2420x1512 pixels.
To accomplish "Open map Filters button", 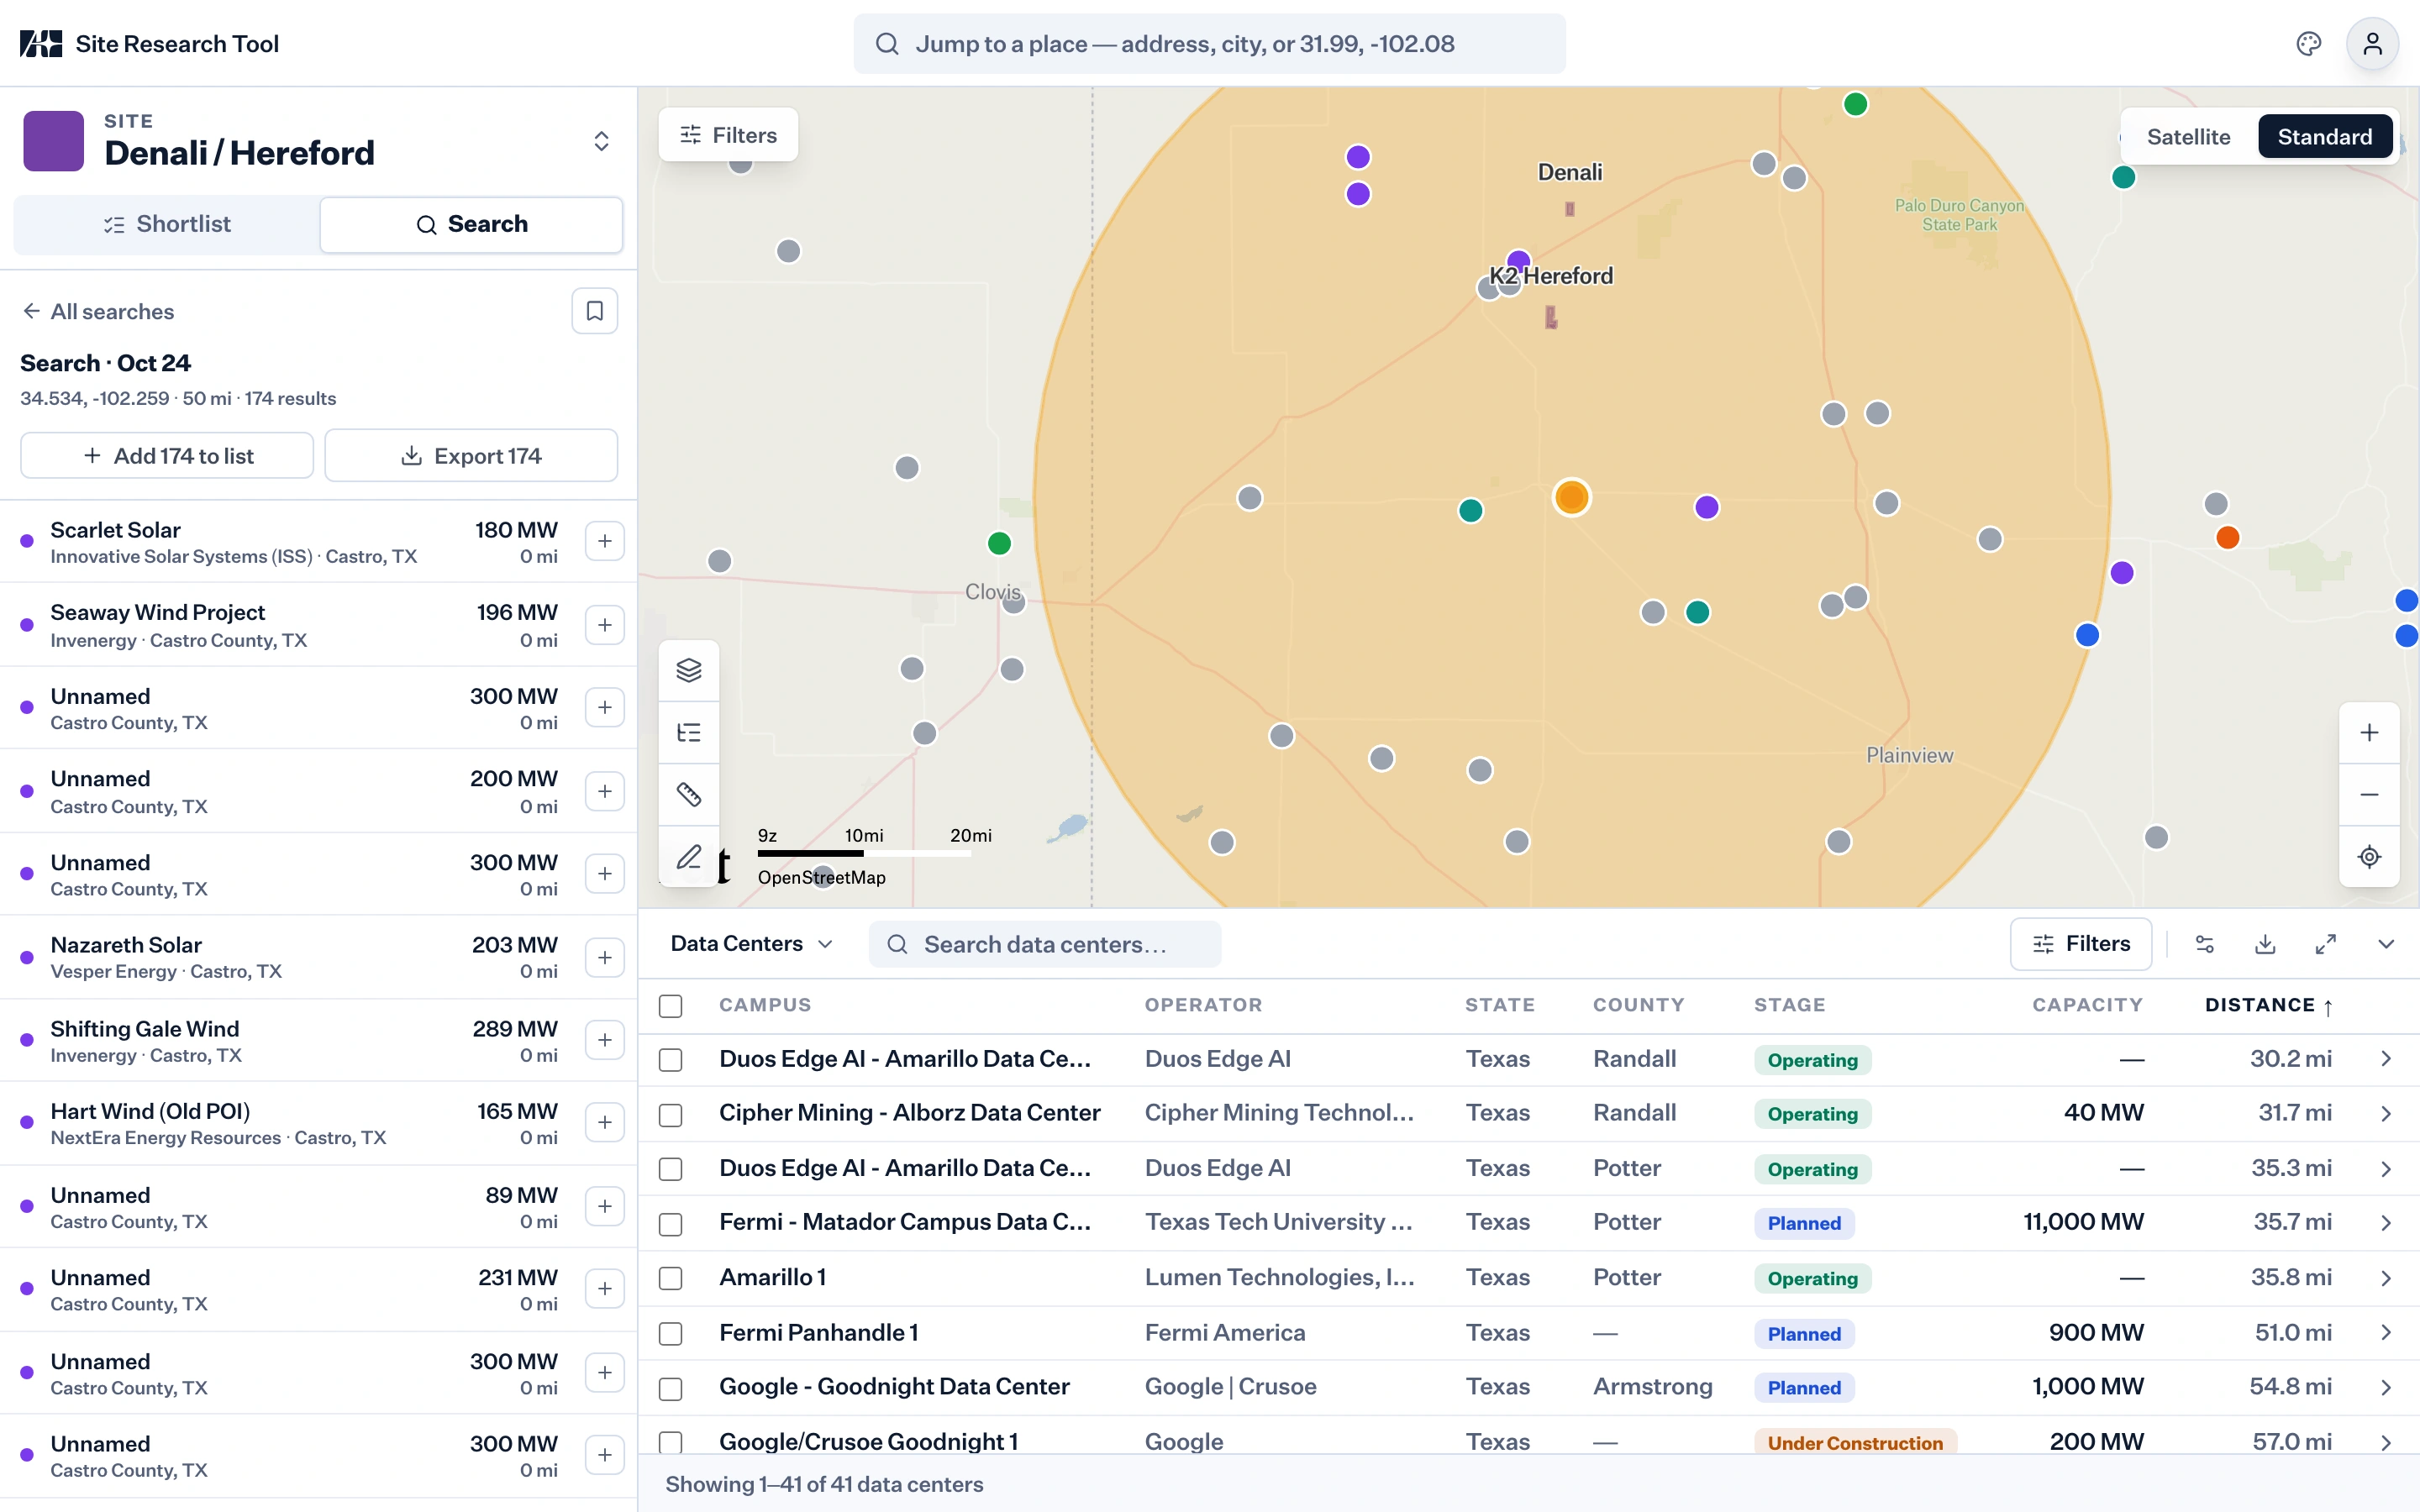I will pos(728,135).
